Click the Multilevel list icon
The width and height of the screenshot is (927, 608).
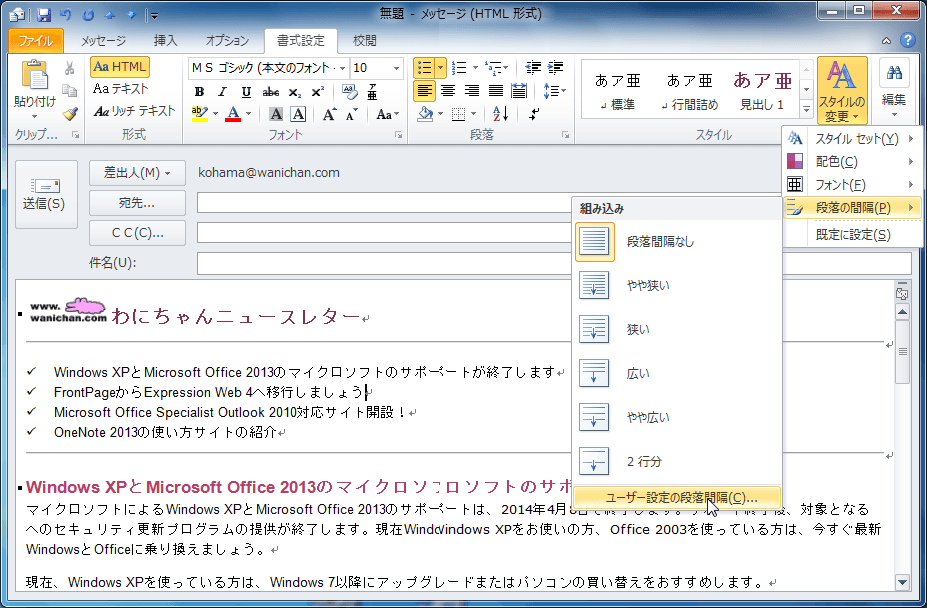493,68
